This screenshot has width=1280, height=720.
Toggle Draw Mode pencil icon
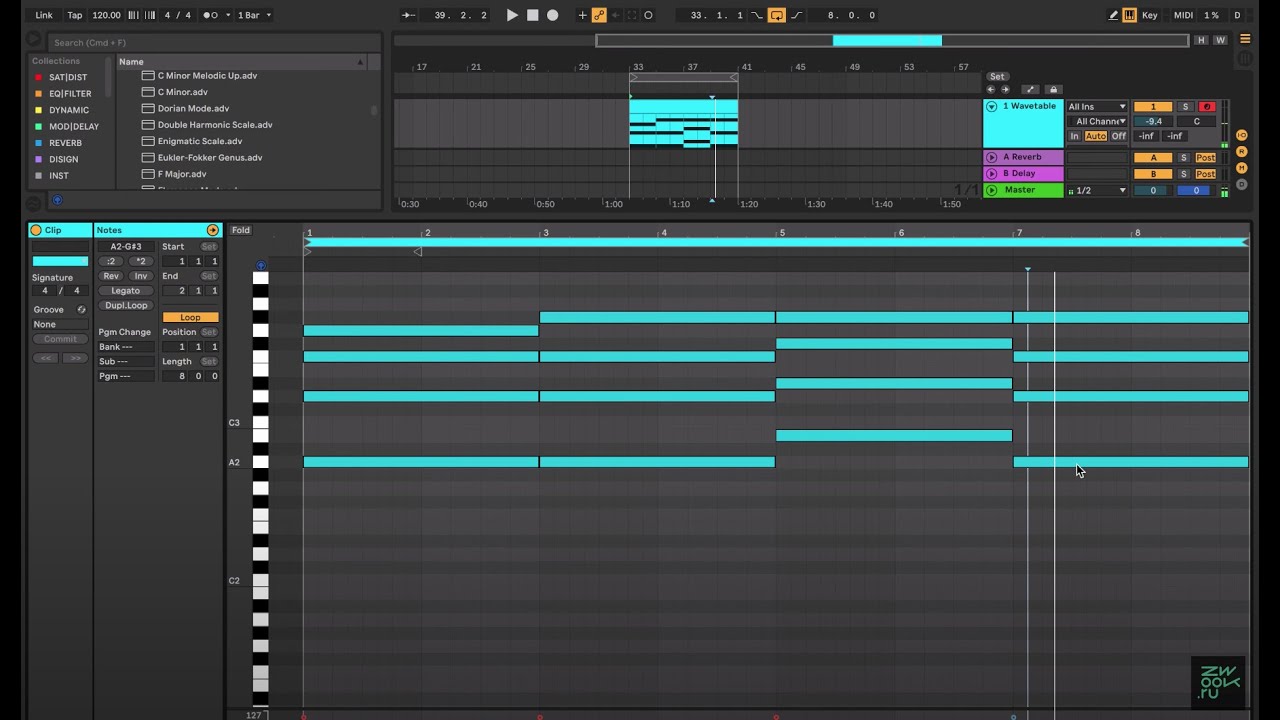(1113, 15)
